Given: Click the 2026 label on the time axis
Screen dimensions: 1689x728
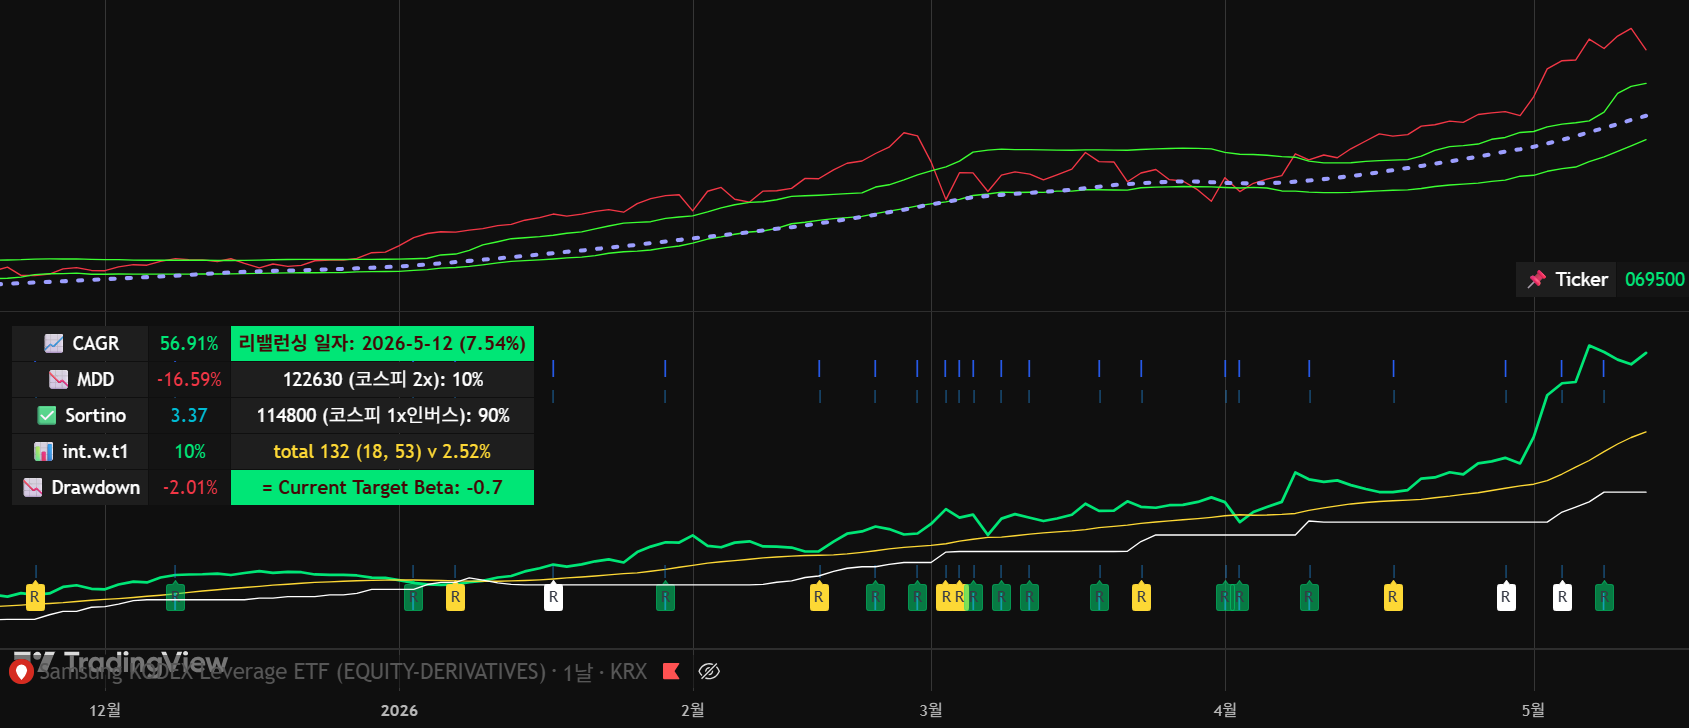Looking at the screenshot, I should pos(399,710).
